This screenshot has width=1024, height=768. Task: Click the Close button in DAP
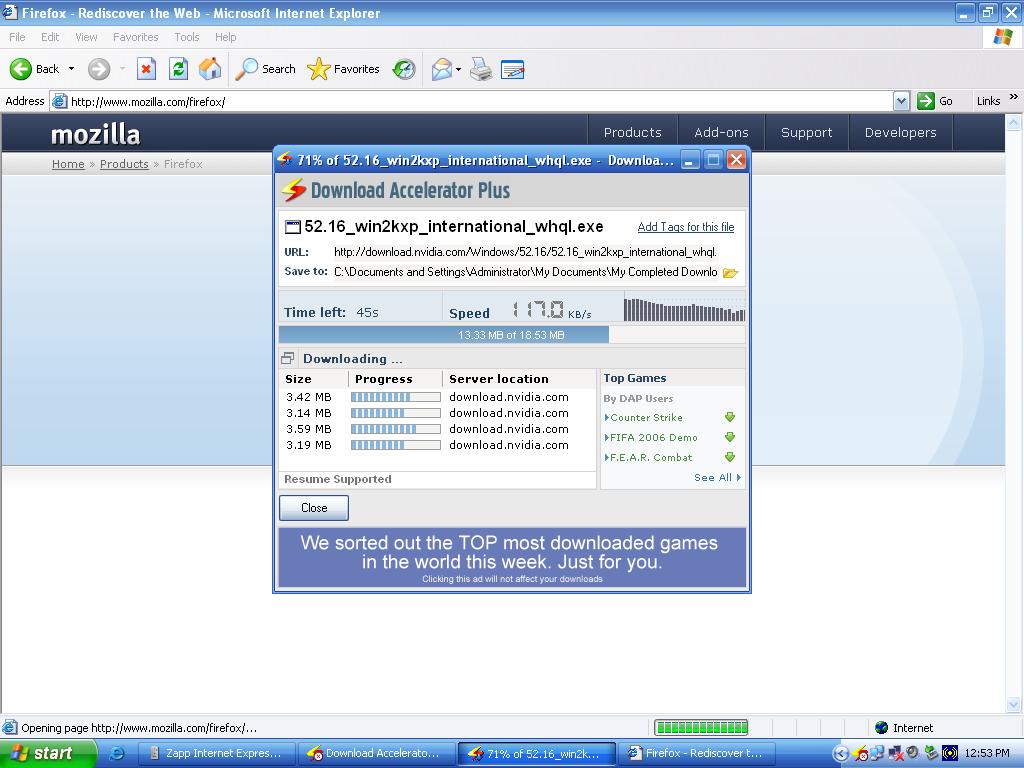click(314, 508)
